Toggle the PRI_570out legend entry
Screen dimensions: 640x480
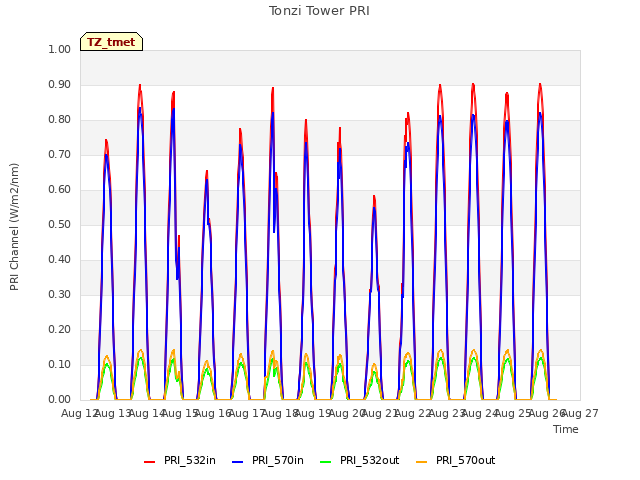click(x=456, y=460)
